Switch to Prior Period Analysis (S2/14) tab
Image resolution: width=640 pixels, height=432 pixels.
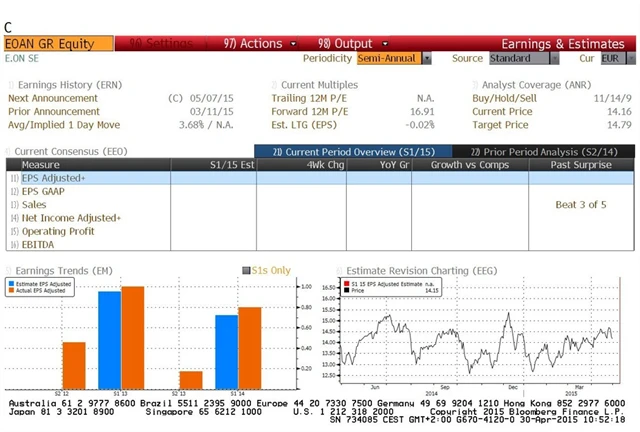click(544, 151)
